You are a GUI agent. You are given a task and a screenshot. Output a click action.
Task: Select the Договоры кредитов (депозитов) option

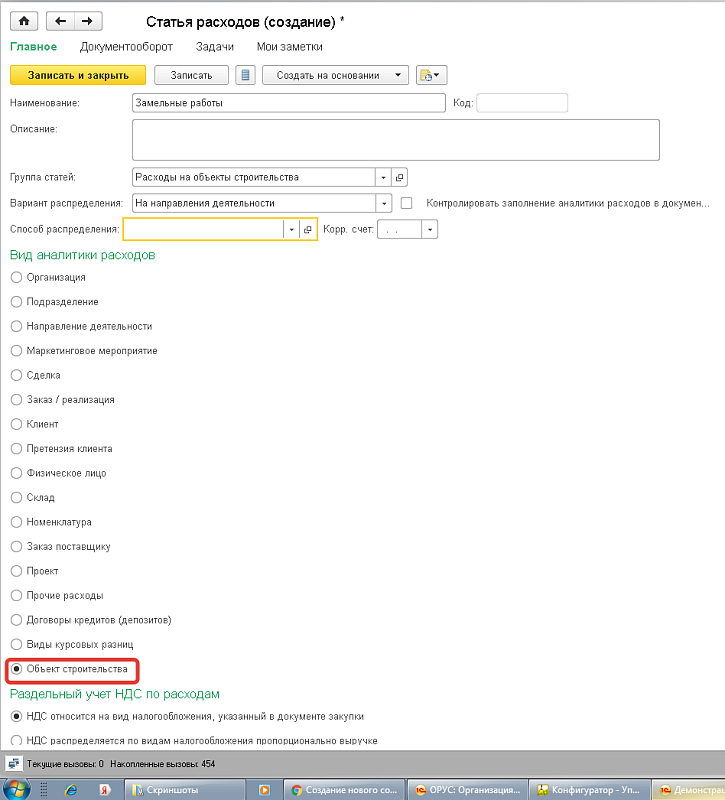click(x=16, y=620)
